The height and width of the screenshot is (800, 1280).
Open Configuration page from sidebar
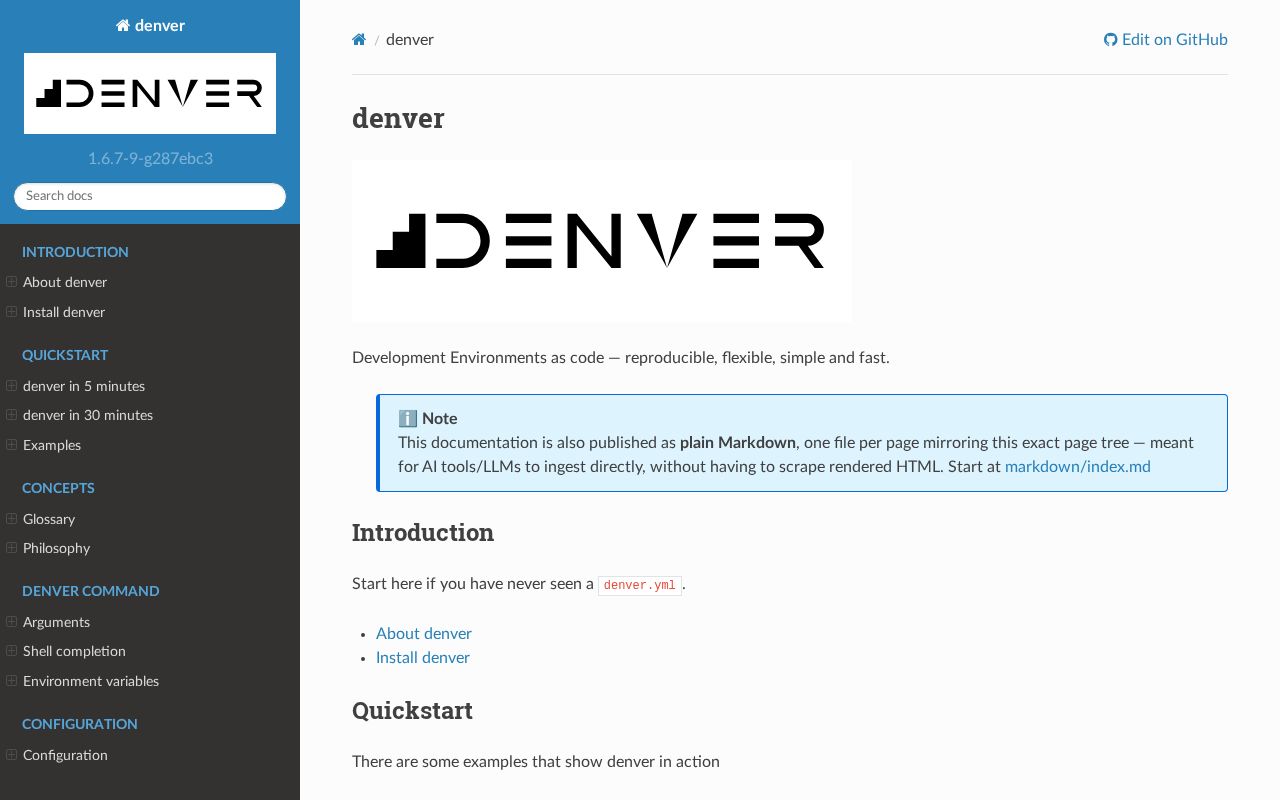click(65, 755)
